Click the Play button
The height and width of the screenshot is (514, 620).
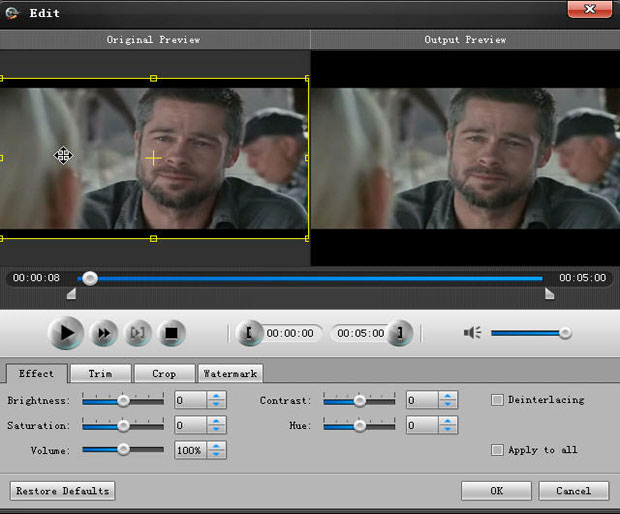[66, 333]
